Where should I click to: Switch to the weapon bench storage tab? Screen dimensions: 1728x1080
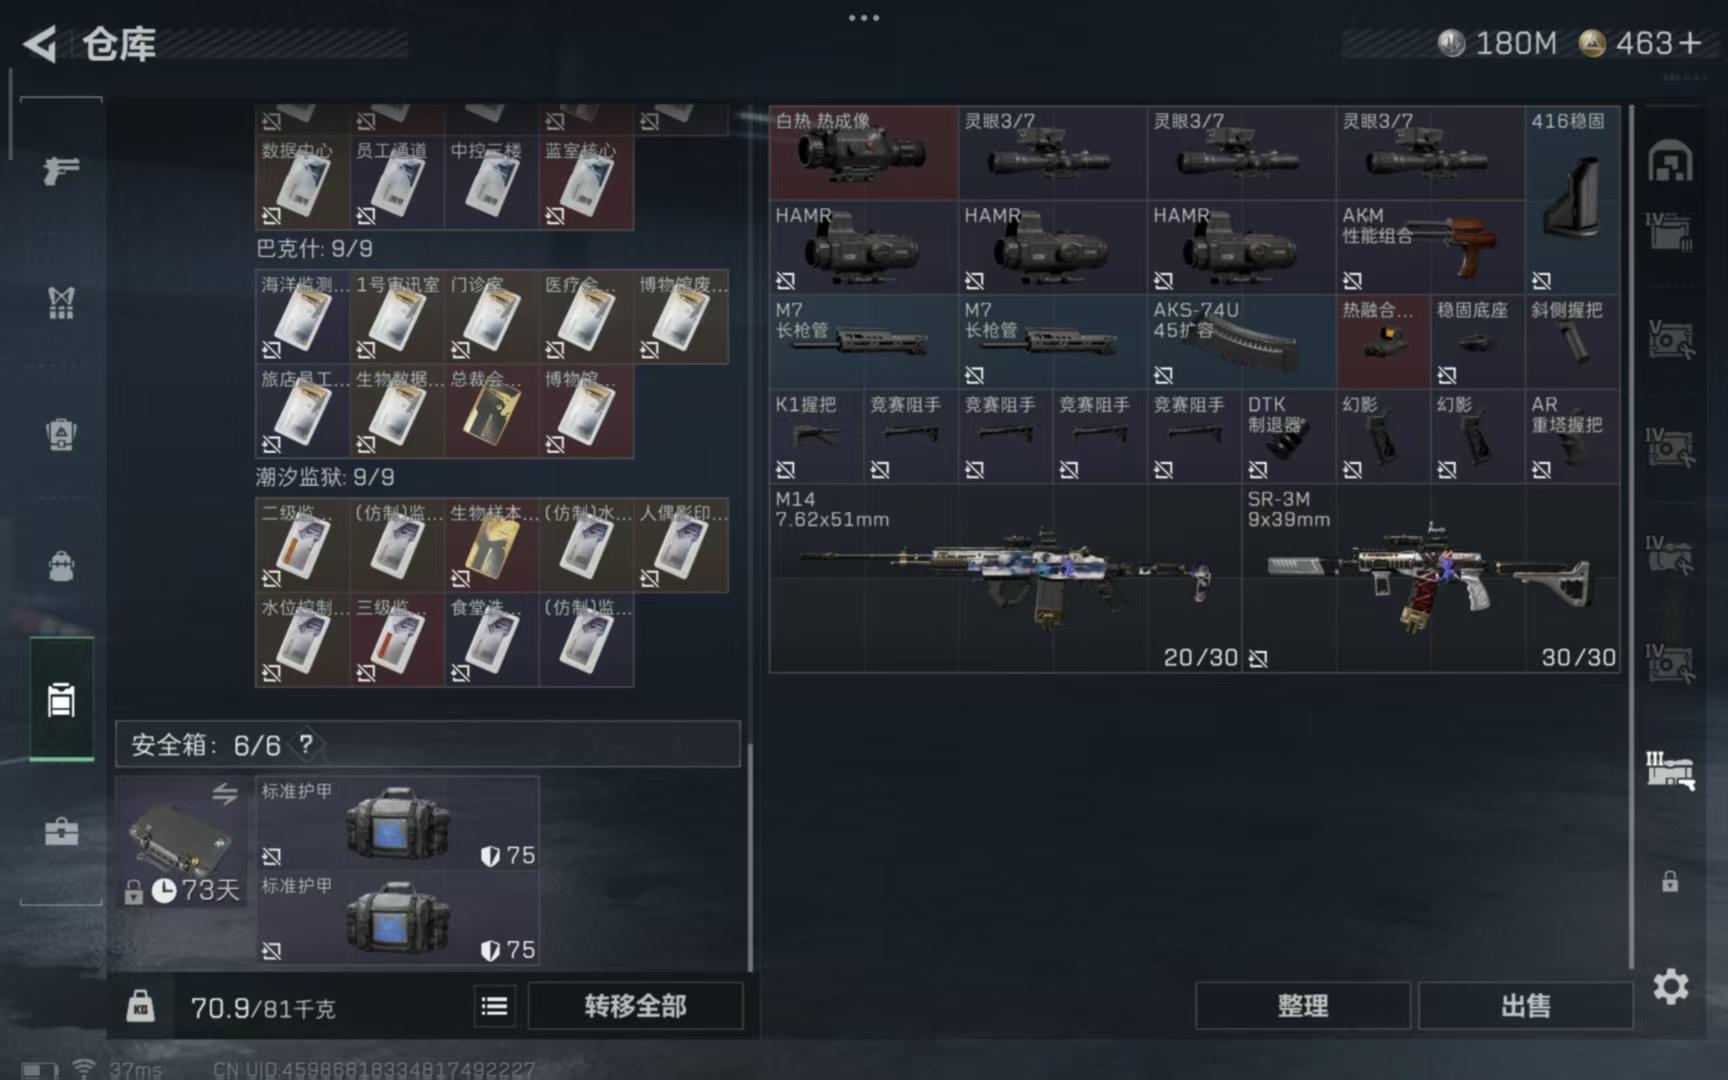pos(1670,772)
